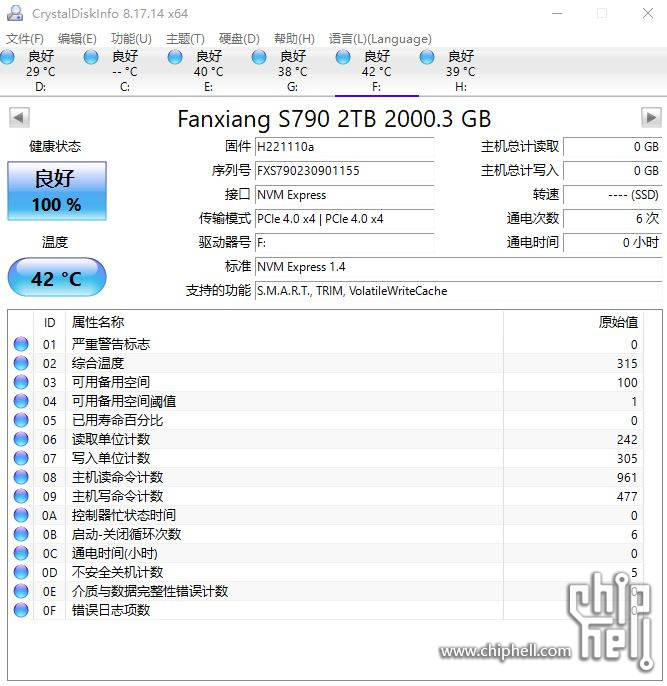
Task: Click the 属性名称 column header
Action: coord(284,323)
